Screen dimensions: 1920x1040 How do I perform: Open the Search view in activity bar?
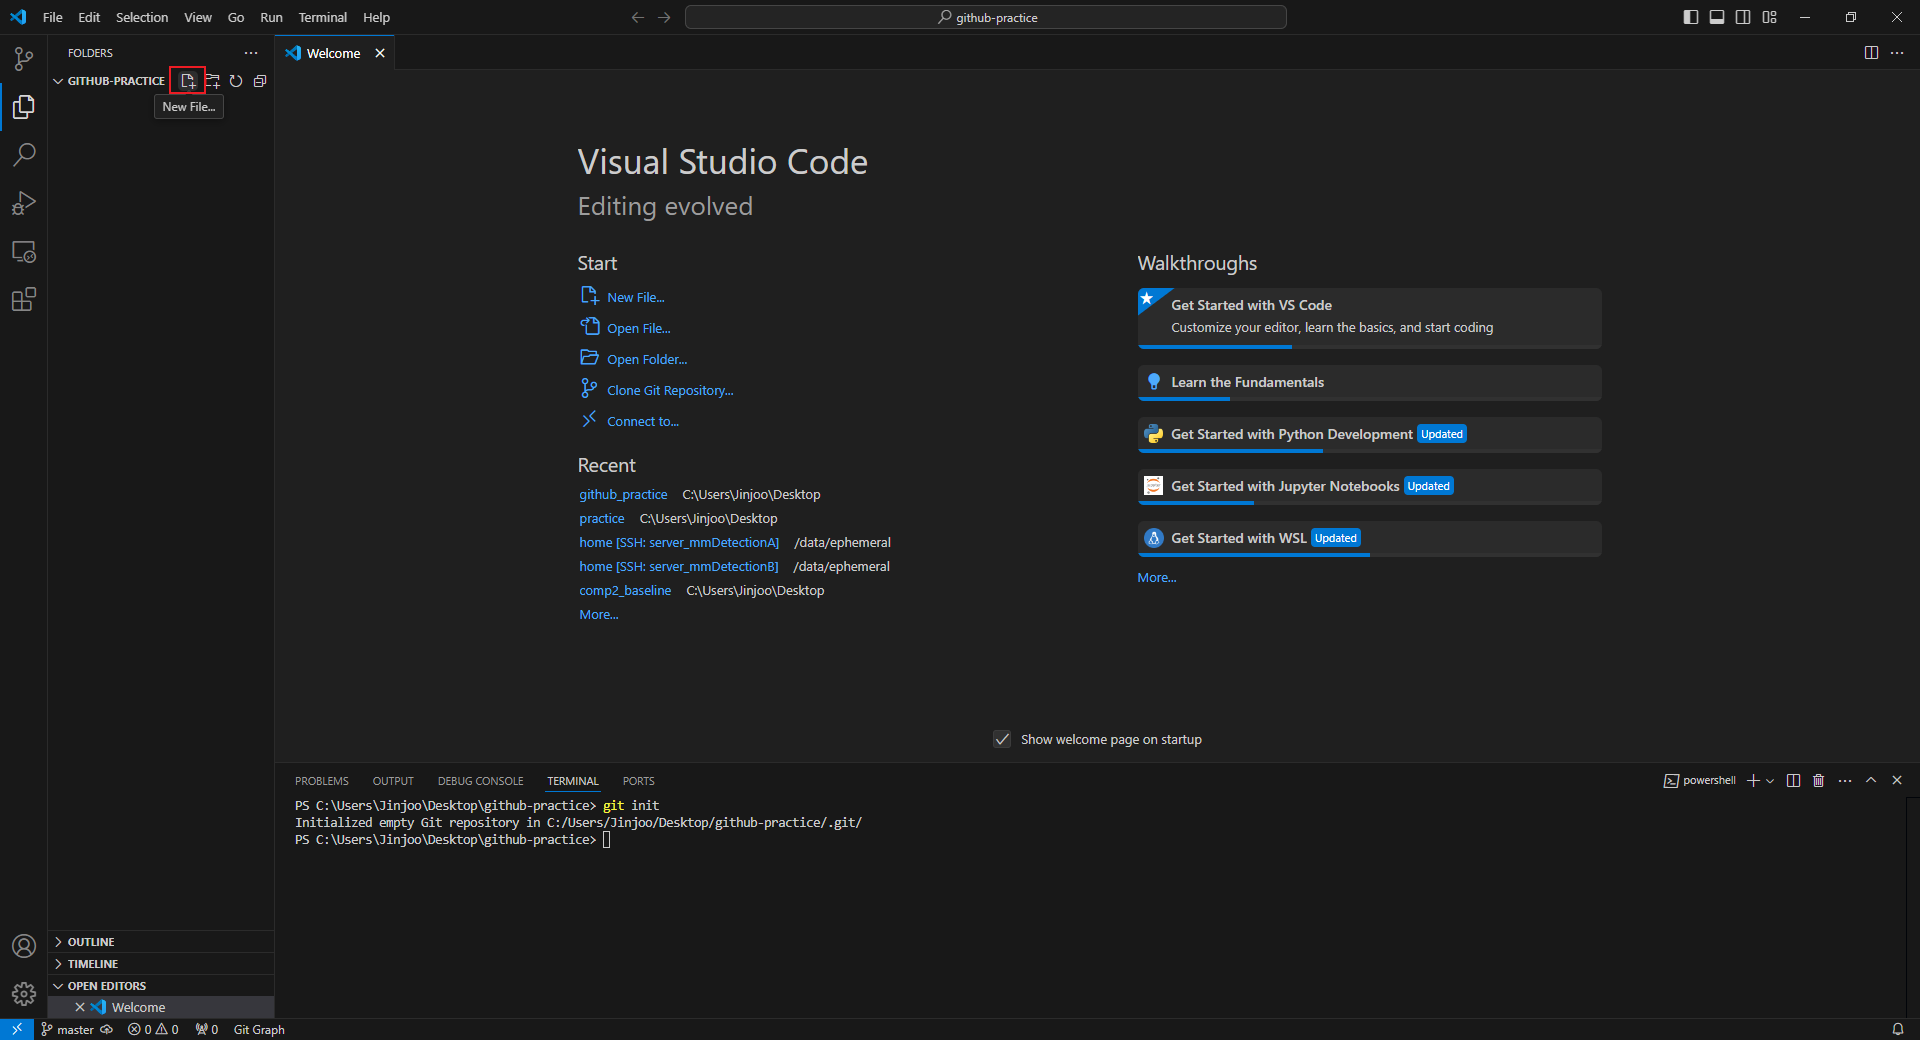tap(24, 155)
